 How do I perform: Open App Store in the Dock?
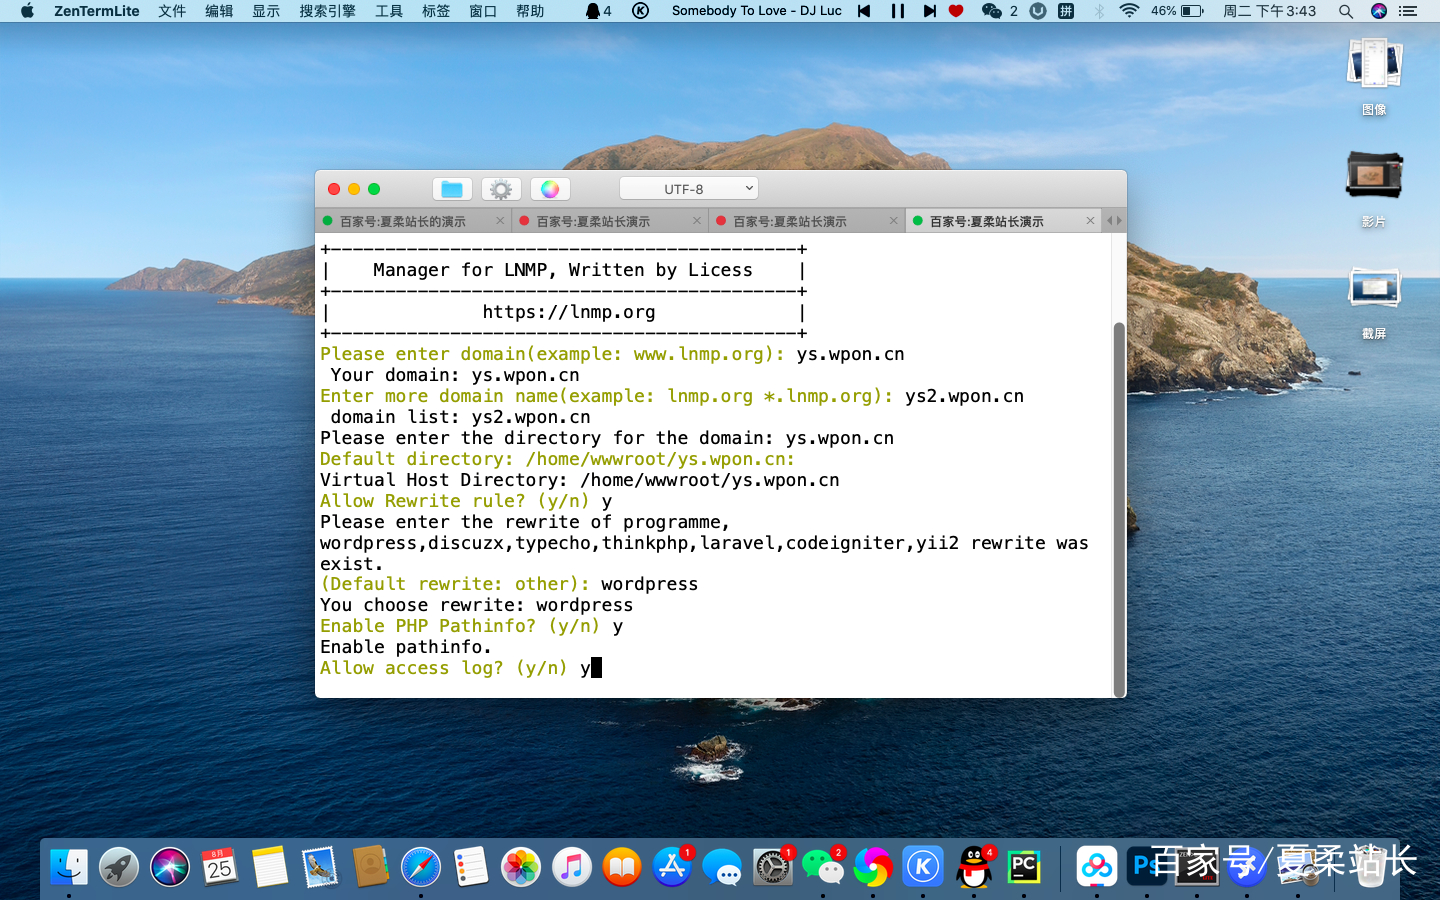click(x=672, y=866)
